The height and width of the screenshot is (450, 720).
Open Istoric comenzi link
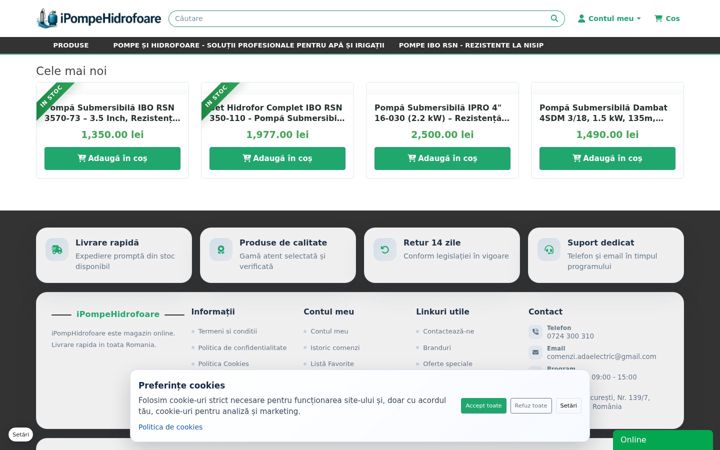(335, 348)
